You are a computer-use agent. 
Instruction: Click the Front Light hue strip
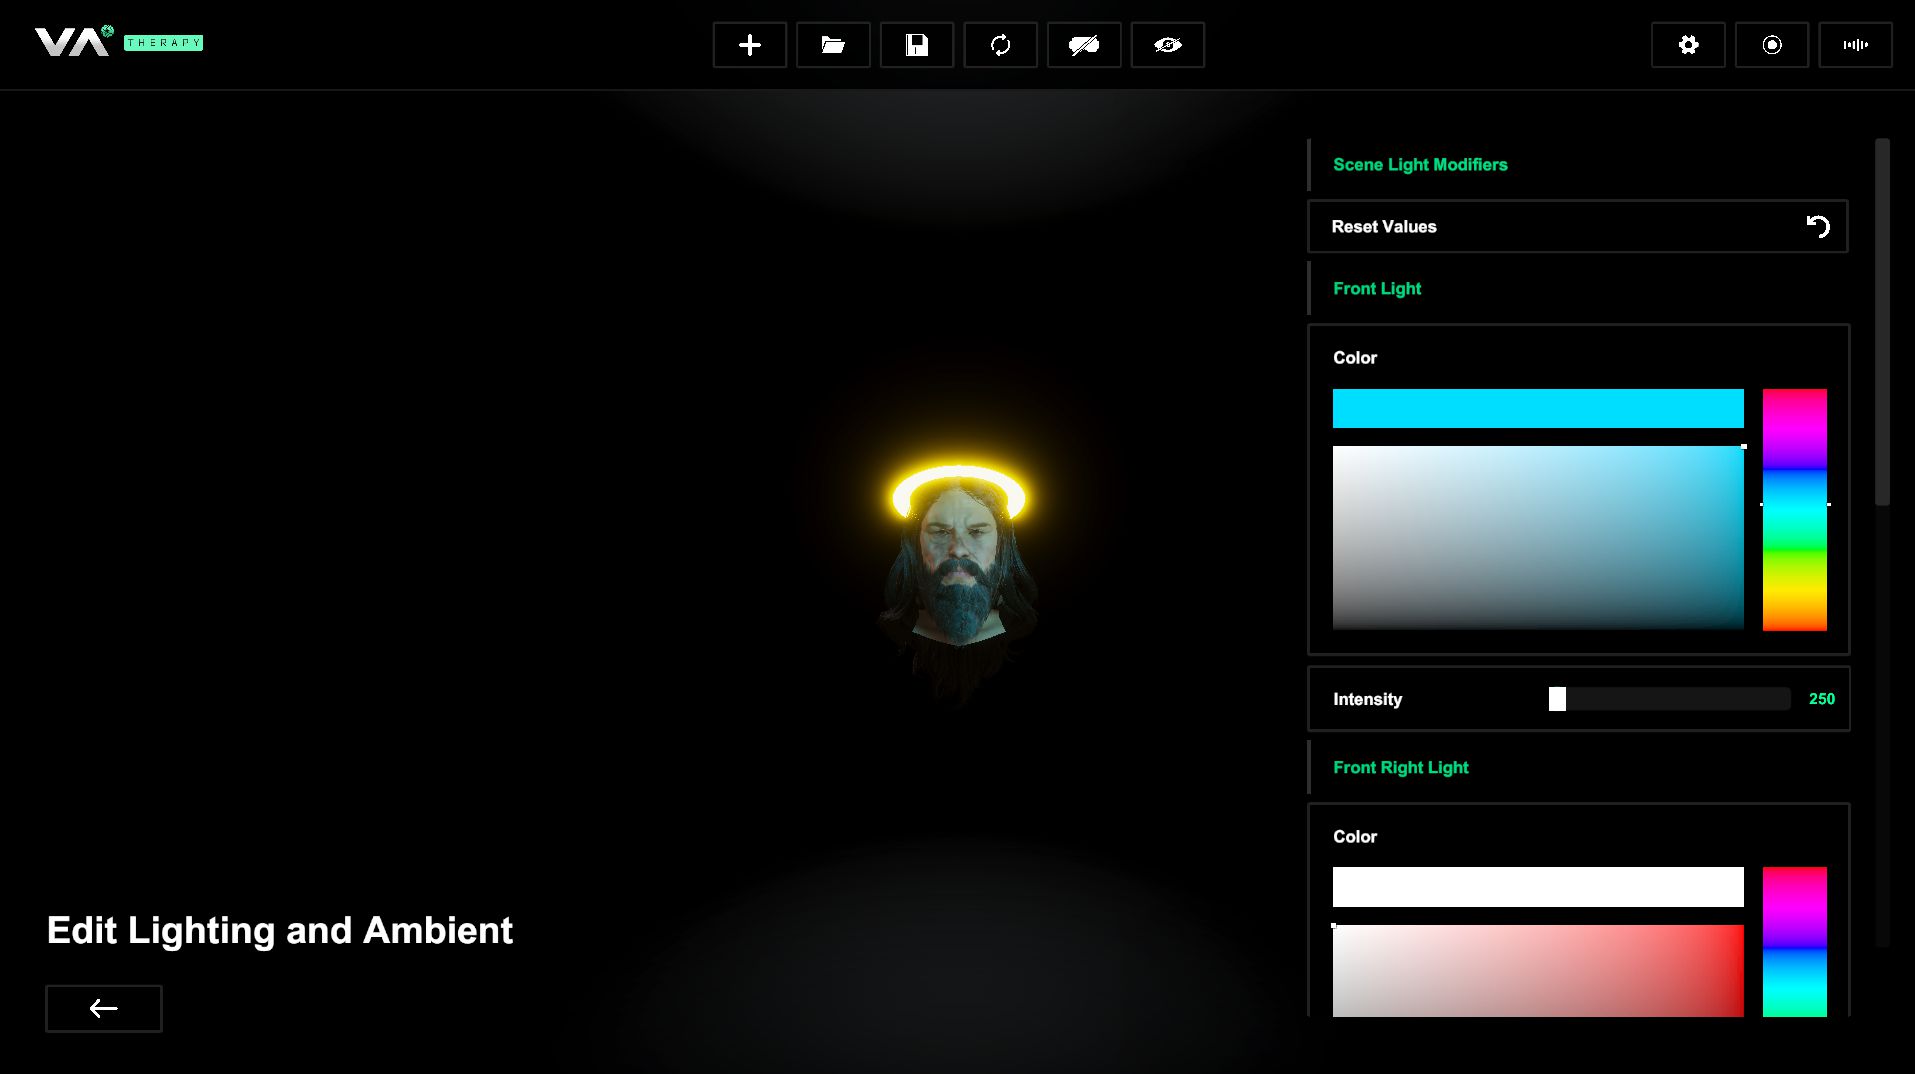point(1794,510)
